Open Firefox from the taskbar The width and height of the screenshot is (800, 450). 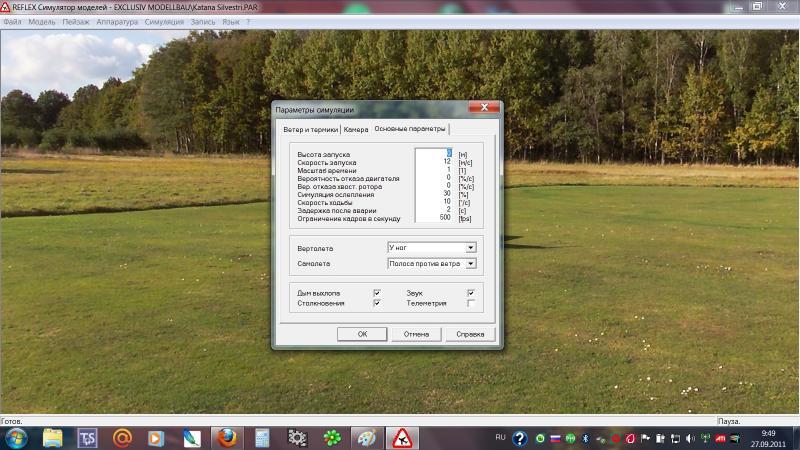tap(226, 438)
